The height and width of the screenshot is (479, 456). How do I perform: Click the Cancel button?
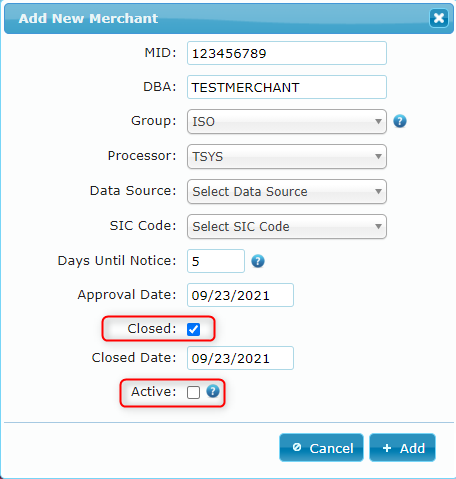tap(321, 448)
